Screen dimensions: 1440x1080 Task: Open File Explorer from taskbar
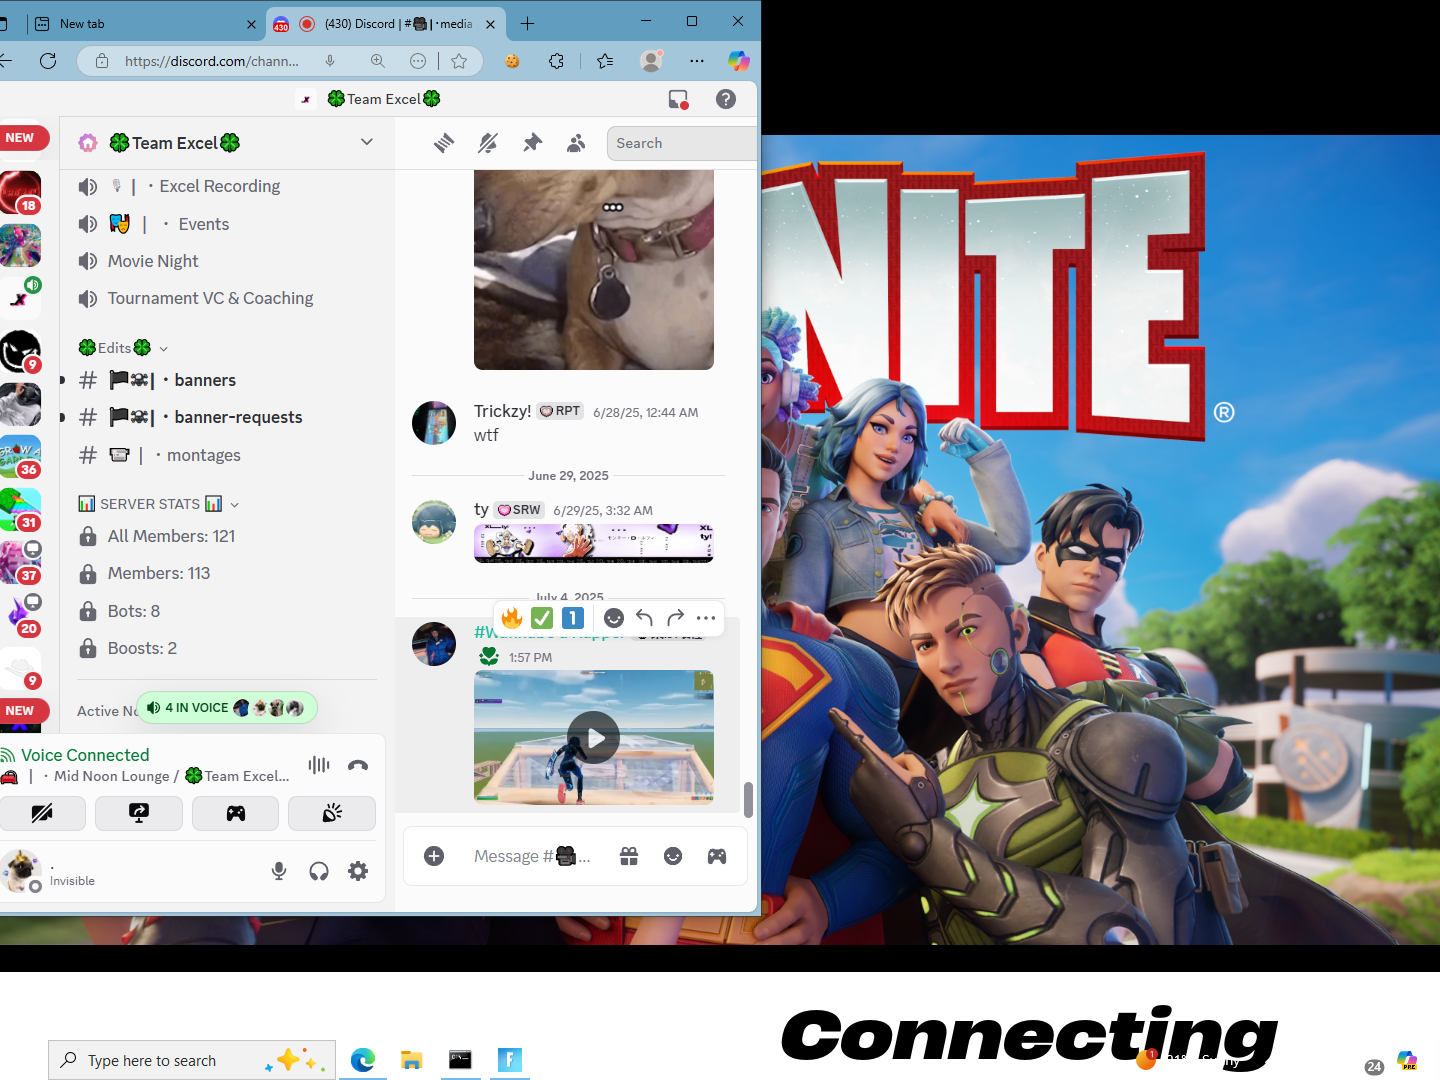[412, 1060]
